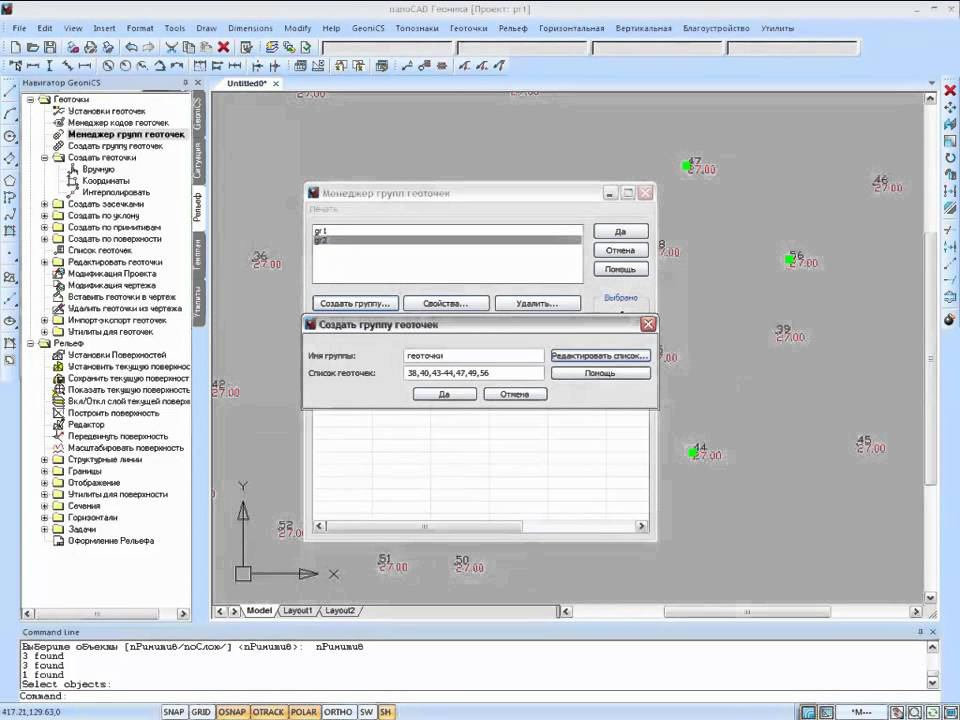Image resolution: width=960 pixels, height=720 pixels.
Task: Click the drawing area horizontal scrollbar thumb
Action: (x=747, y=612)
